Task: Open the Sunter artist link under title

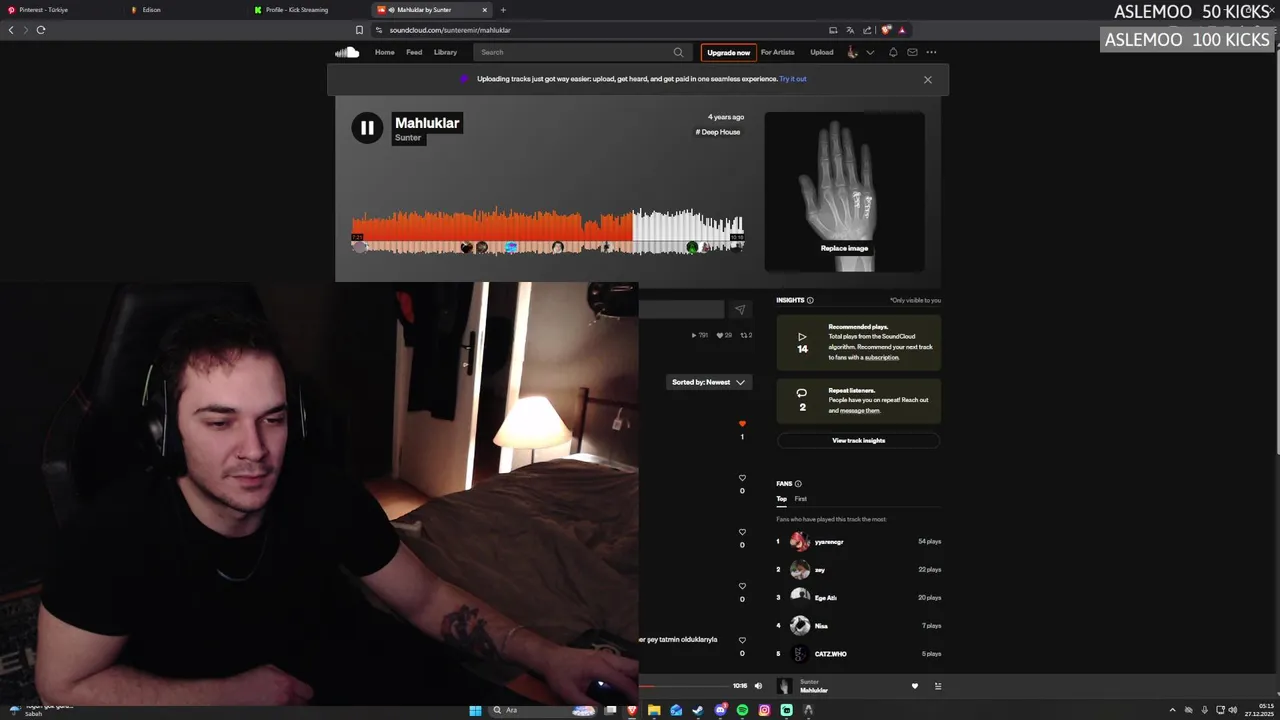Action: 408,138
